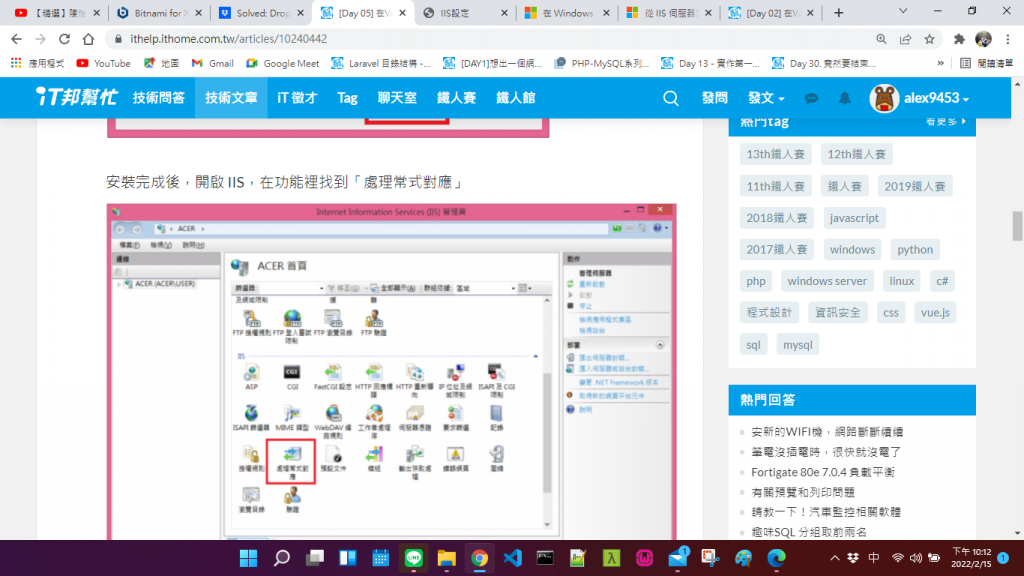Switch to the Bitnami for X tab

pos(159,13)
